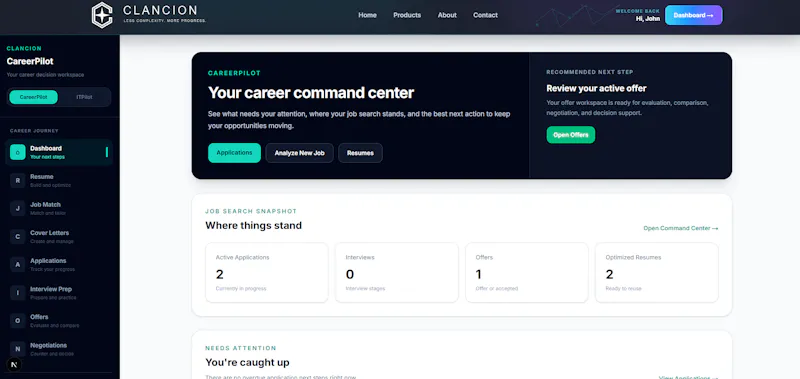Click 'NEEDS ATTENTION' label

click(x=241, y=348)
